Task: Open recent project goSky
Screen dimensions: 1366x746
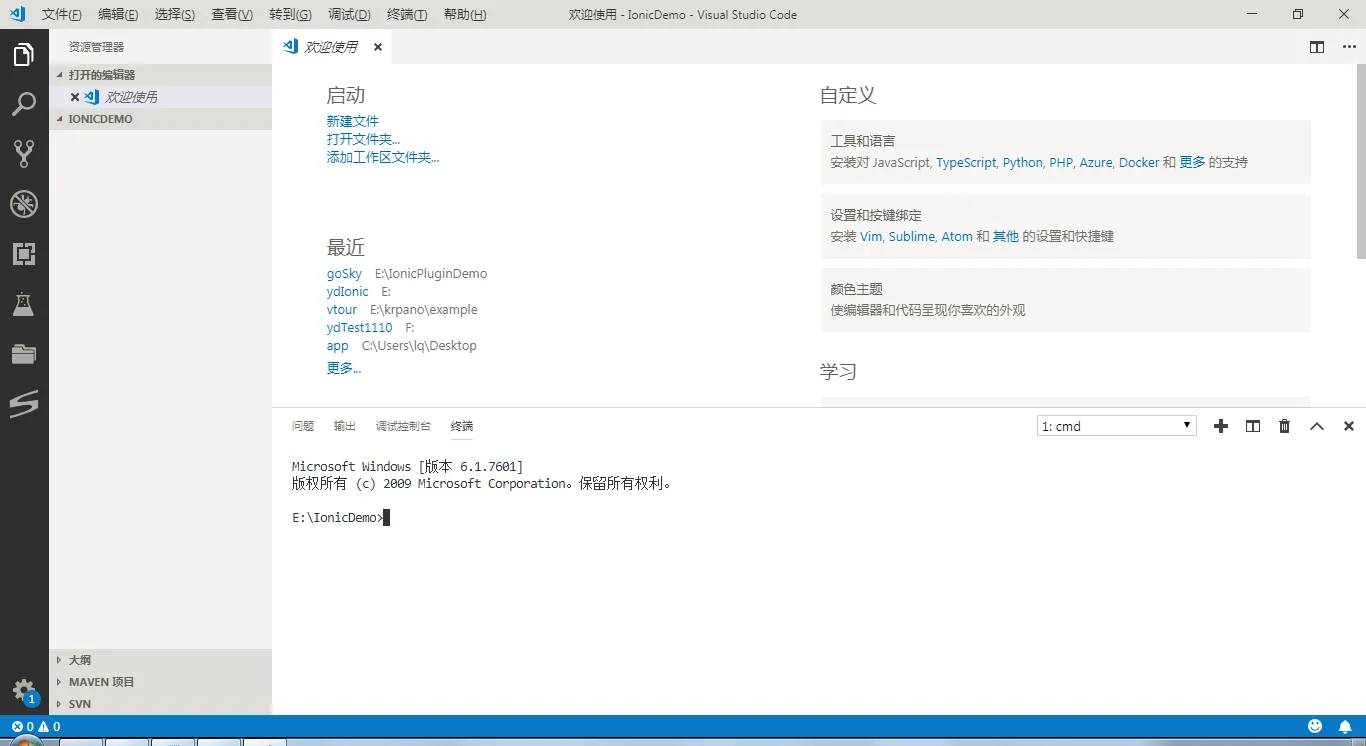Action: [344, 274]
